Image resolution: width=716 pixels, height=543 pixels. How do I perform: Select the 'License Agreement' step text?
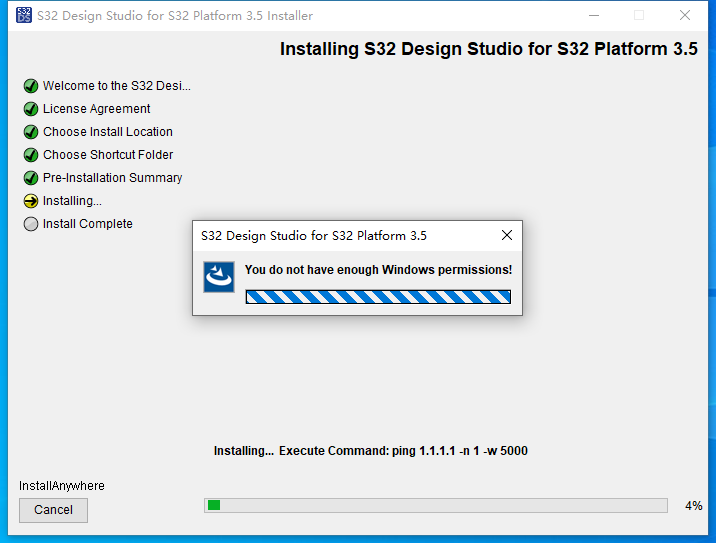[x=96, y=109]
